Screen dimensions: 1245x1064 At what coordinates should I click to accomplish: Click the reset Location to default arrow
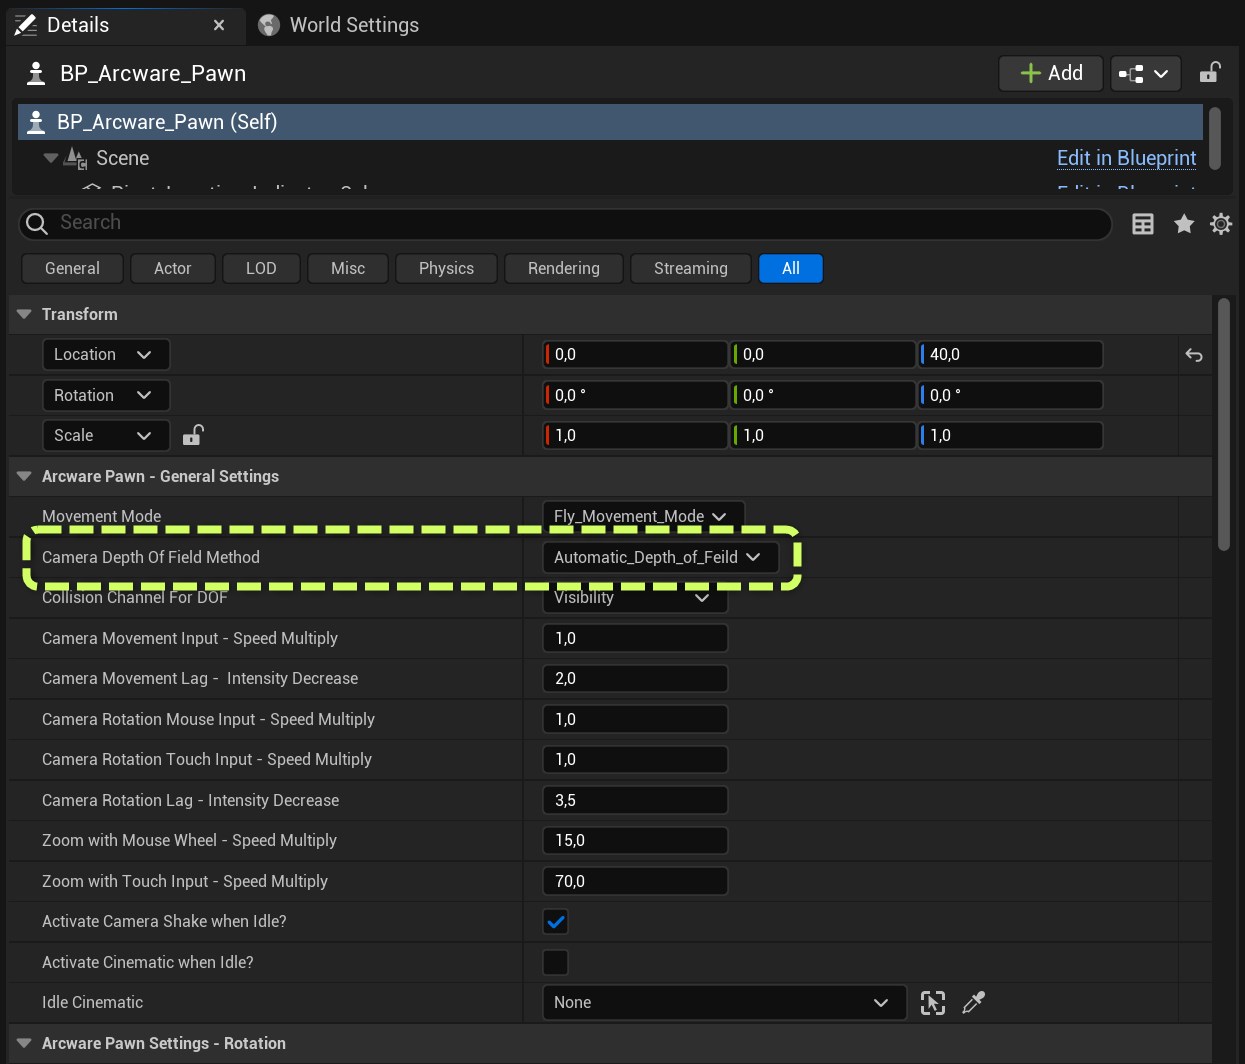click(1193, 355)
